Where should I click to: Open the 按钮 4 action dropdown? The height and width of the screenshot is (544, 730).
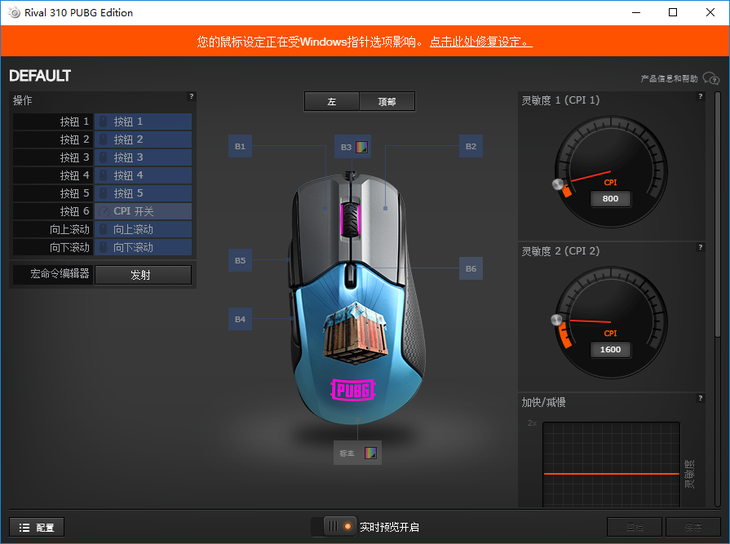(x=143, y=176)
